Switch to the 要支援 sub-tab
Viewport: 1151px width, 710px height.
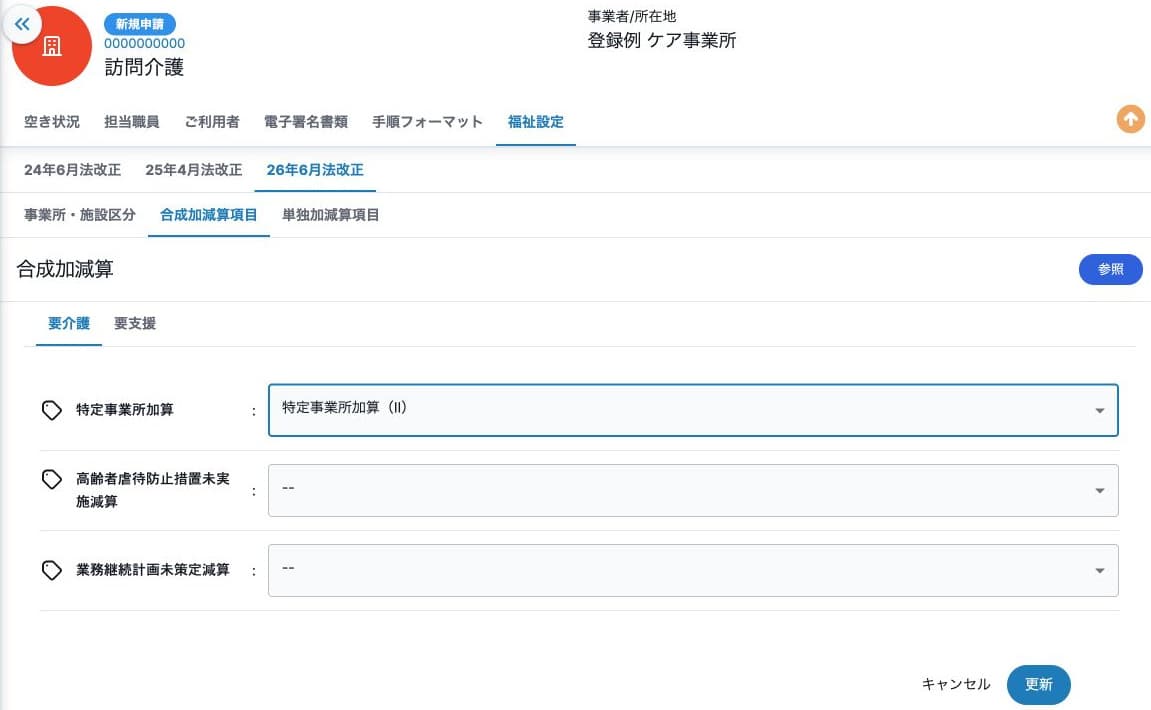pyautogui.click(x=135, y=324)
